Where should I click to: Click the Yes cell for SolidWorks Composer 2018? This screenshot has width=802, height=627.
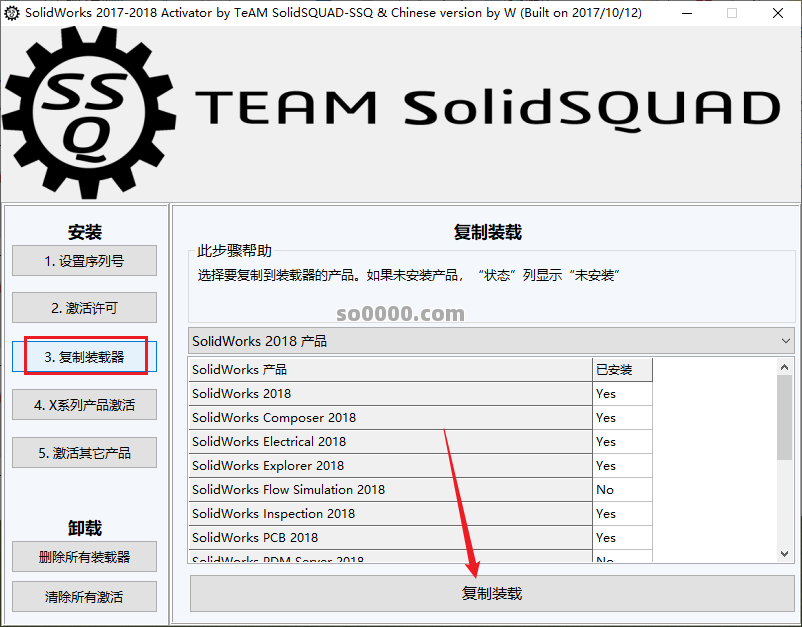click(x=622, y=417)
